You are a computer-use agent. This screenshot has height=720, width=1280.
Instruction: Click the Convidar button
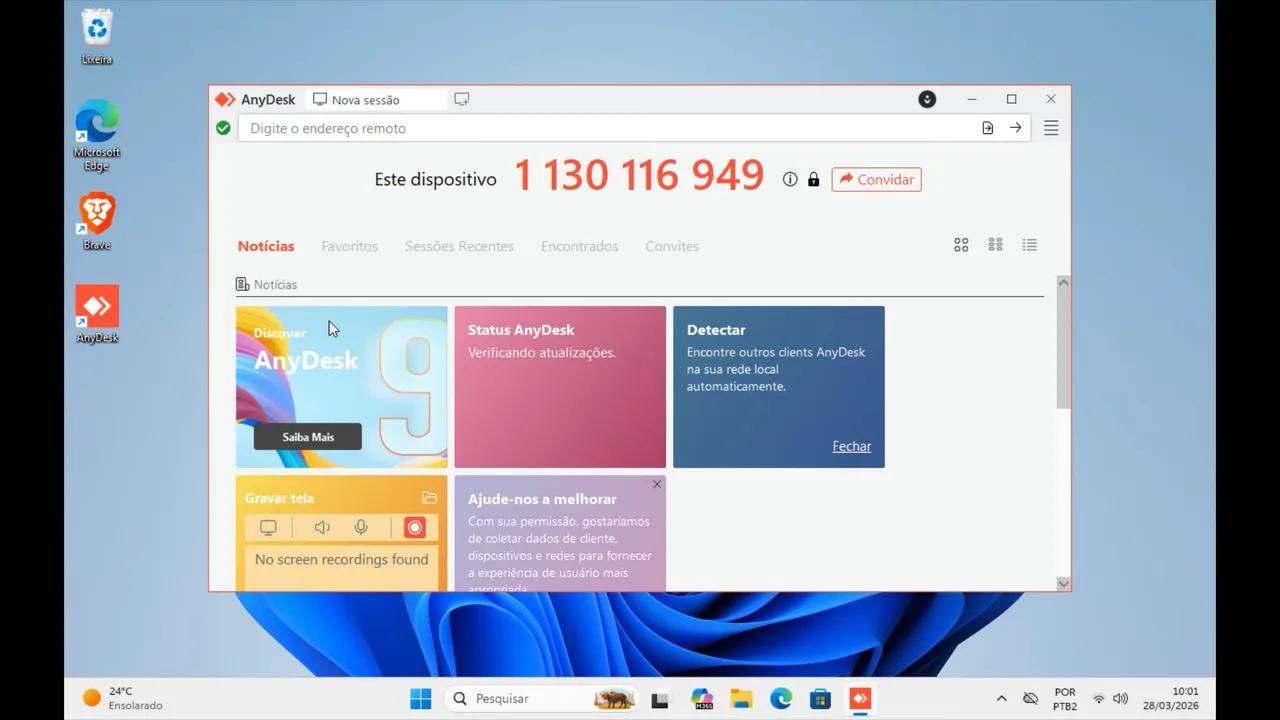pyautogui.click(x=876, y=179)
